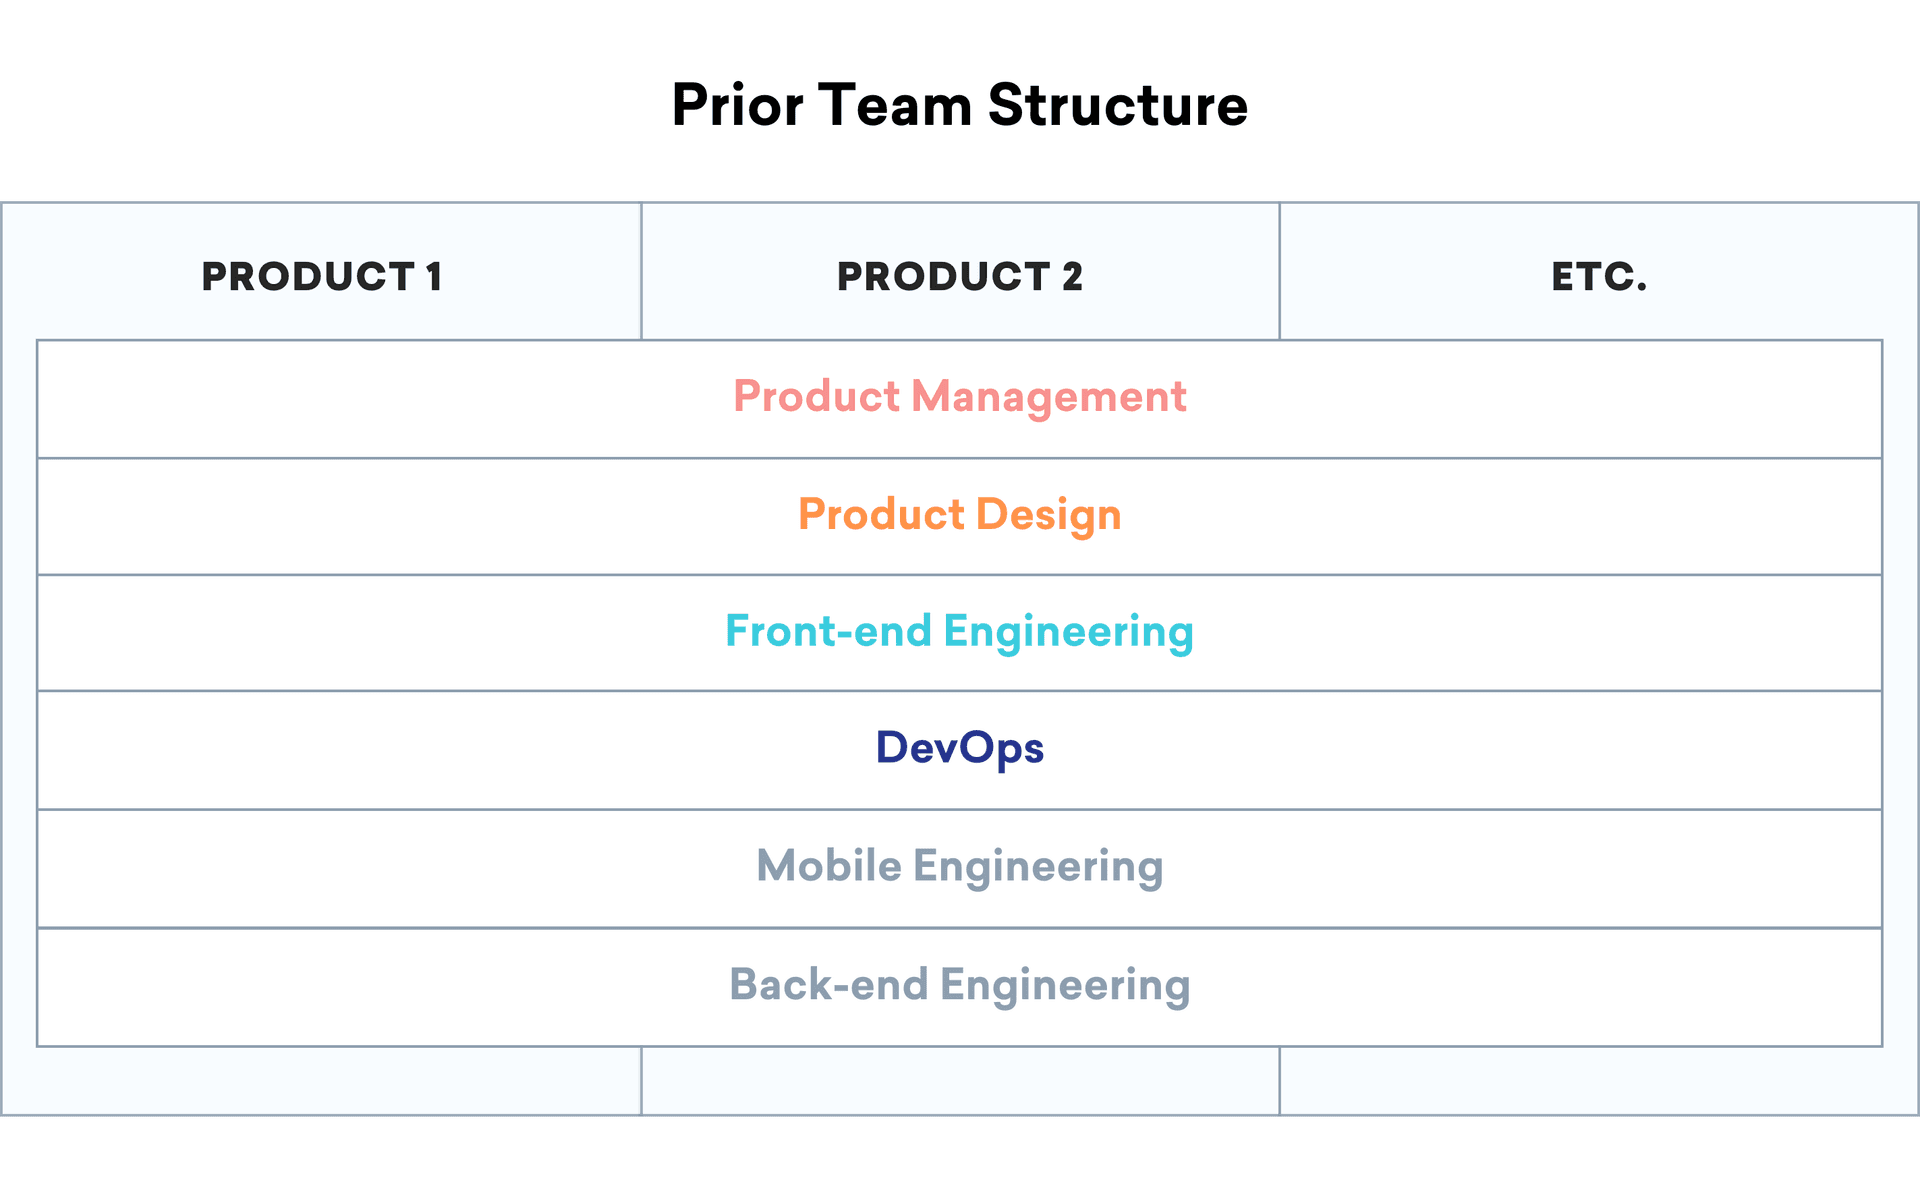Click the word "Team" in the title
This screenshot has width=1920, height=1197.
click(895, 105)
